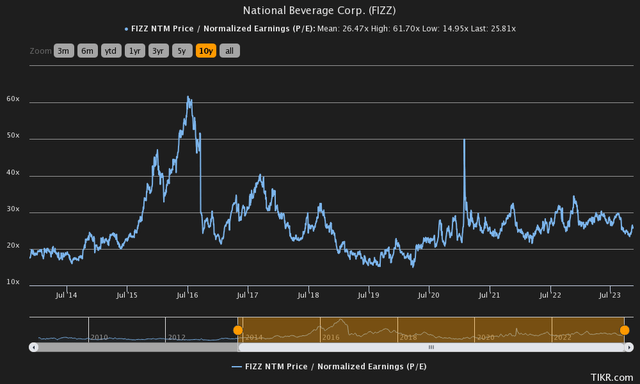Click the Jul '16 x-axis label
The width and height of the screenshot is (640, 384).
point(187,295)
